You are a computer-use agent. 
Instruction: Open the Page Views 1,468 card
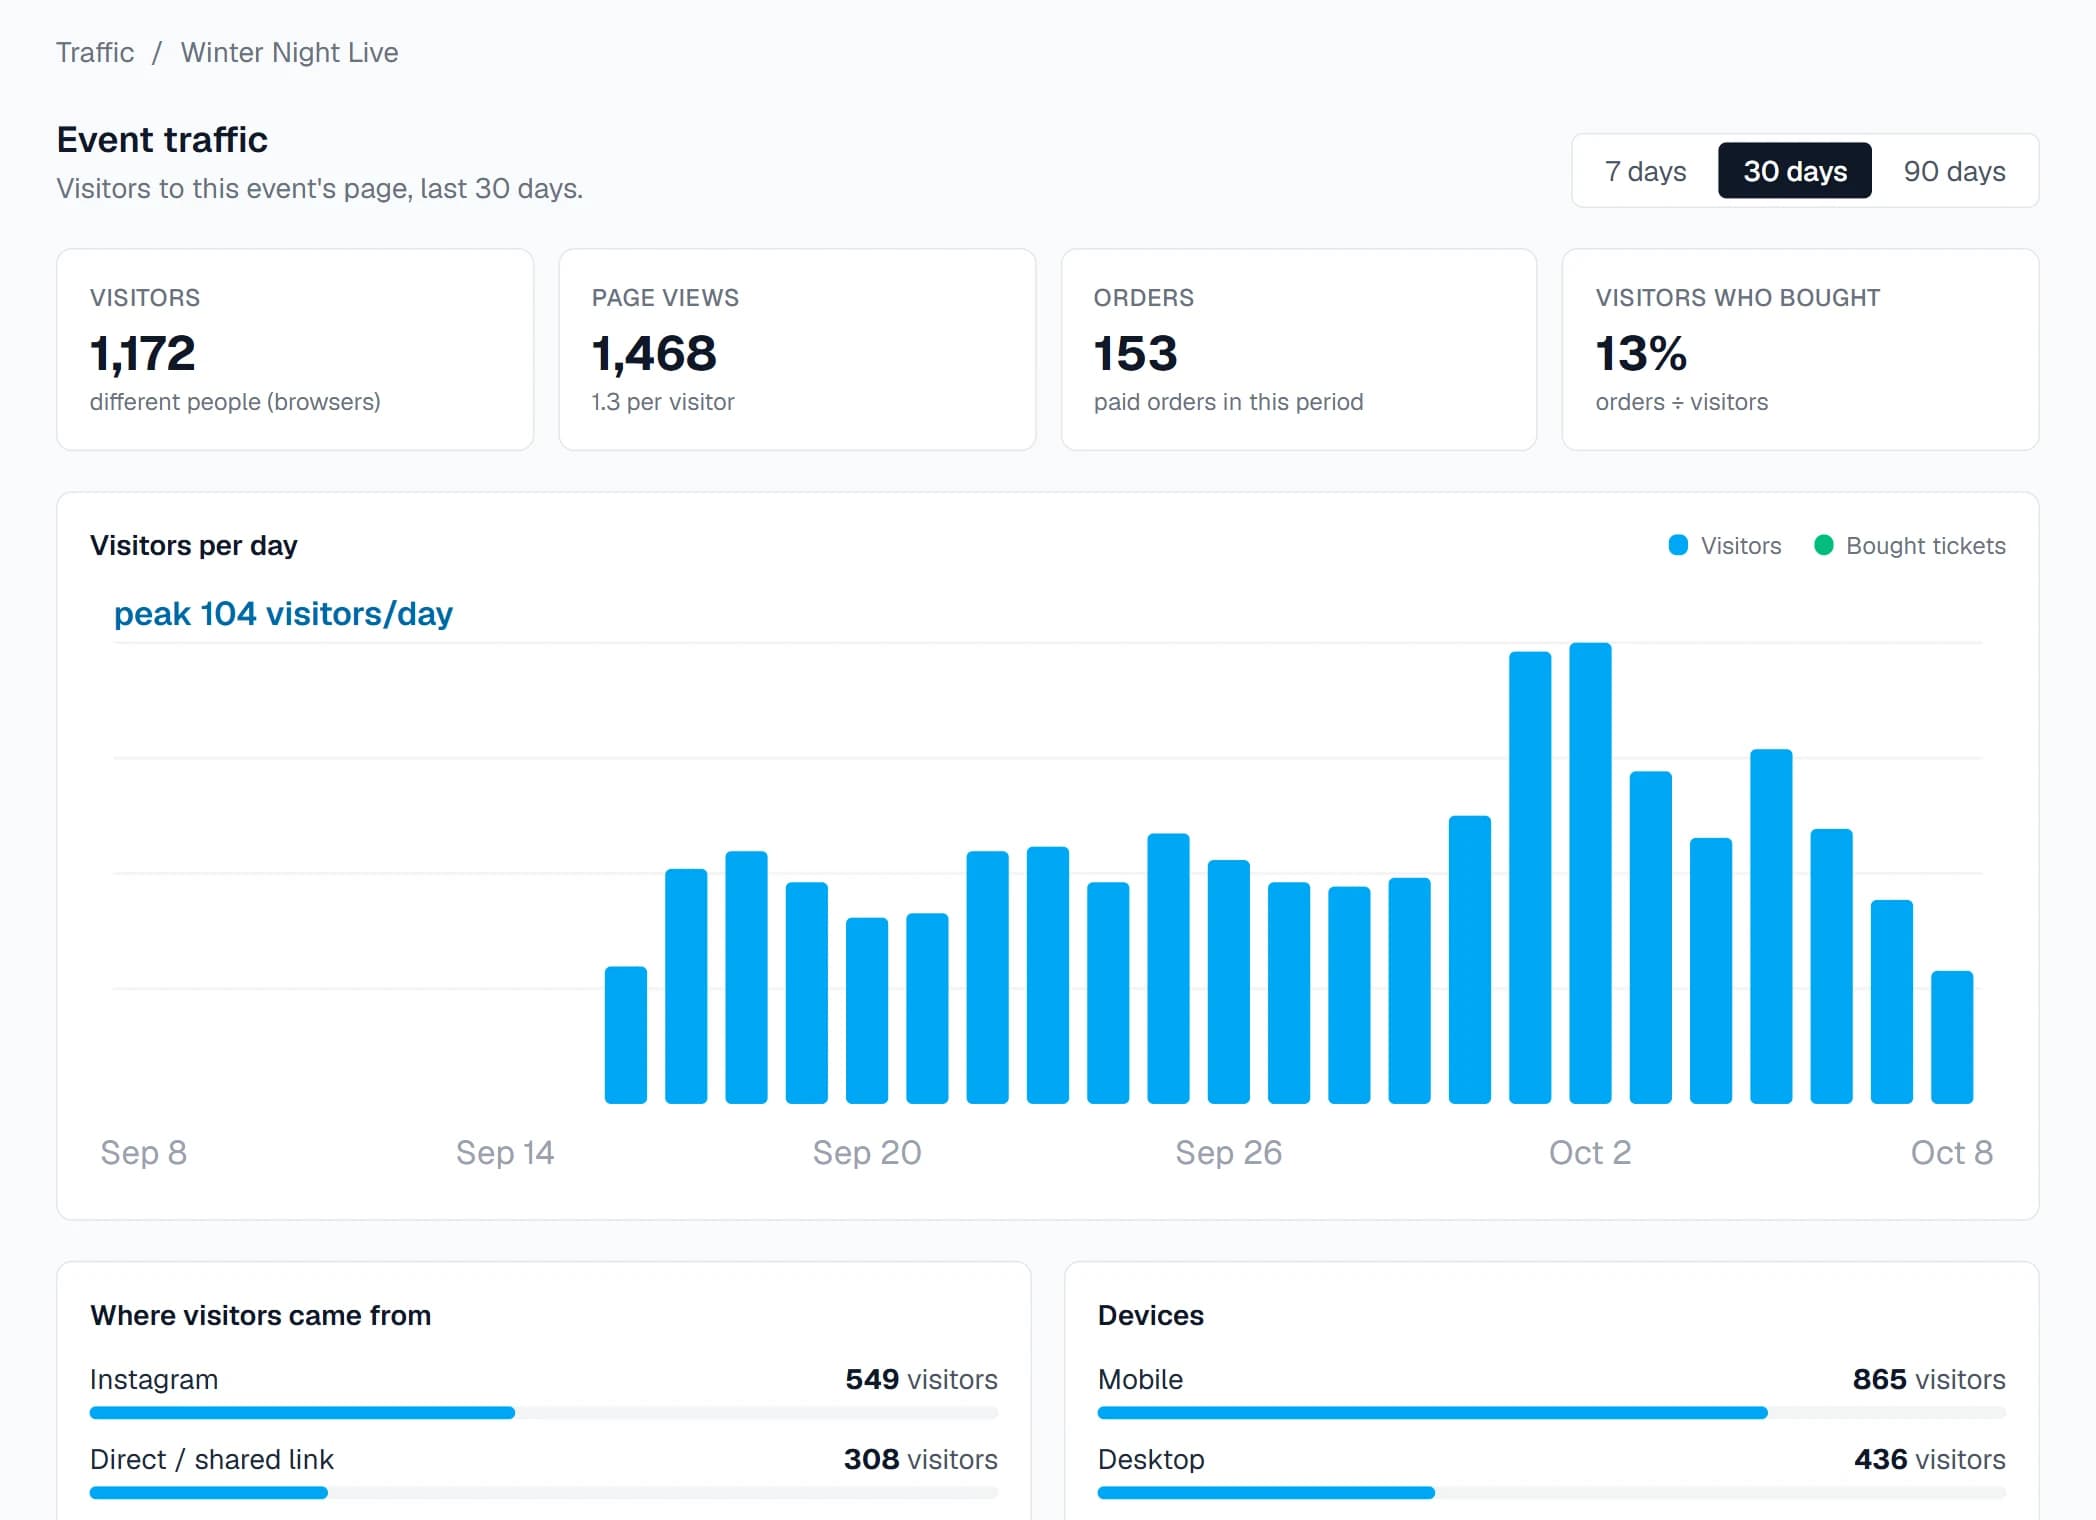pos(797,350)
